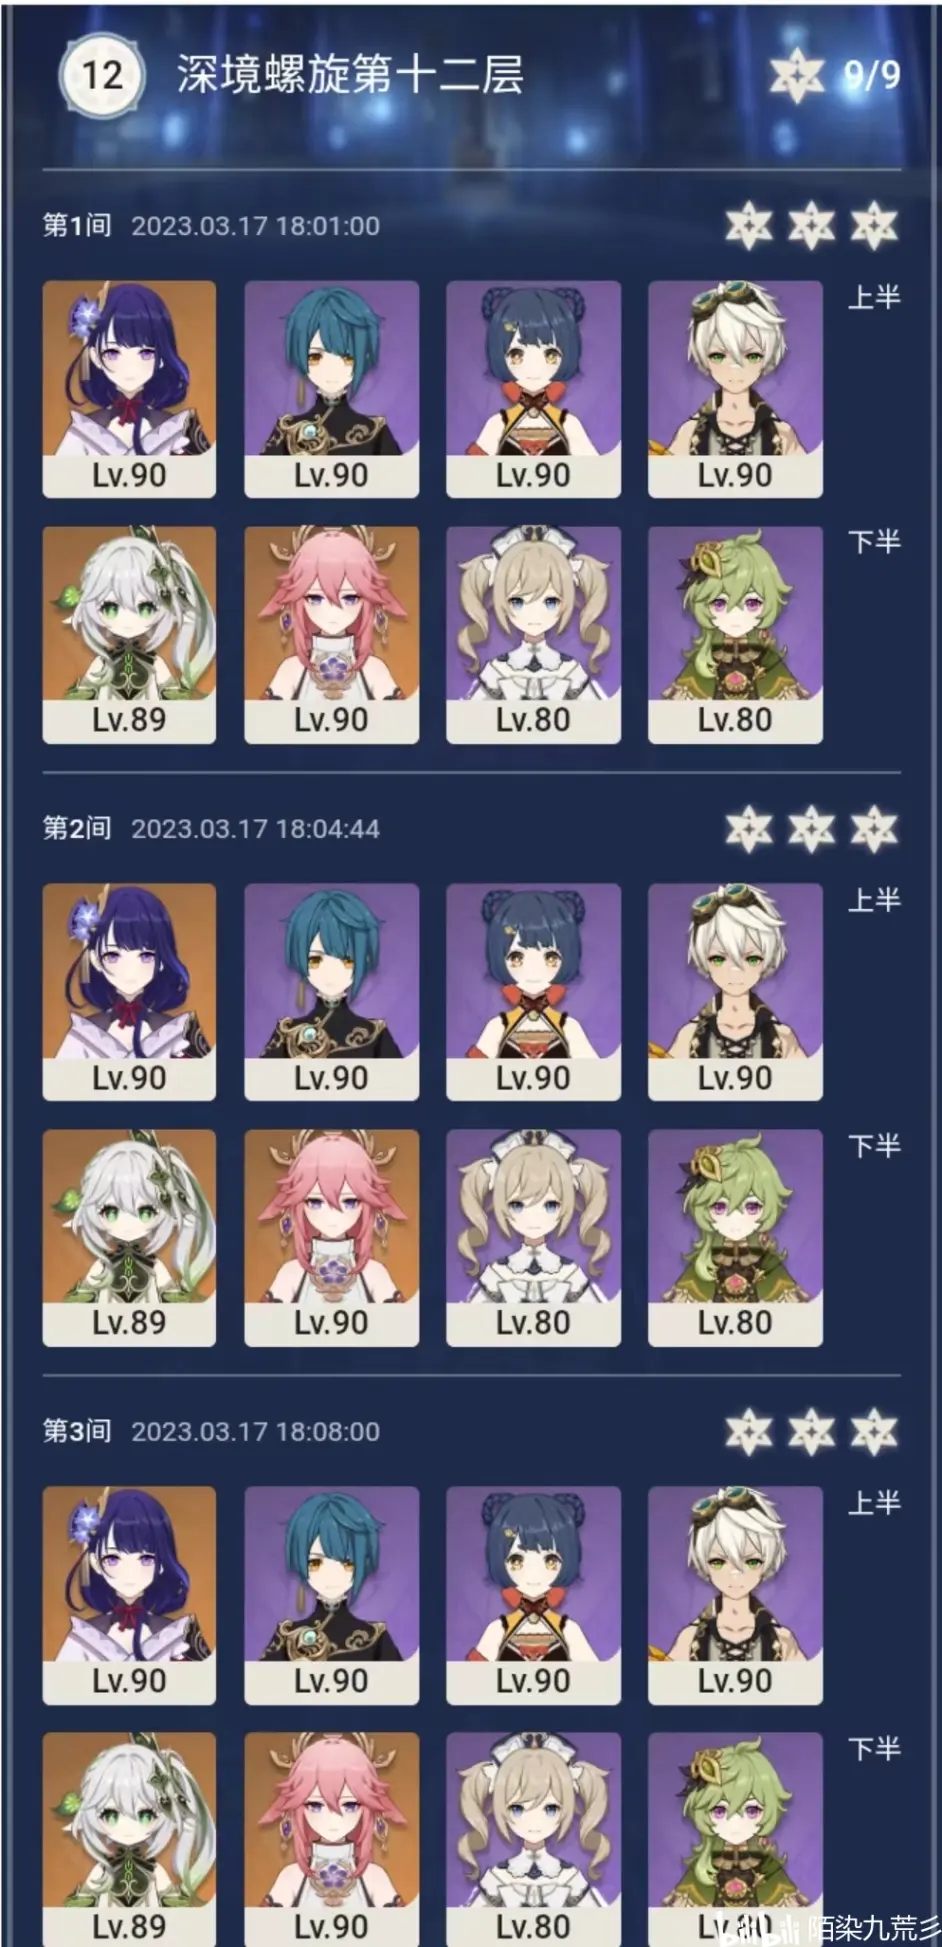
Task: Click the third star of Chamber 2
Action: 874,829
